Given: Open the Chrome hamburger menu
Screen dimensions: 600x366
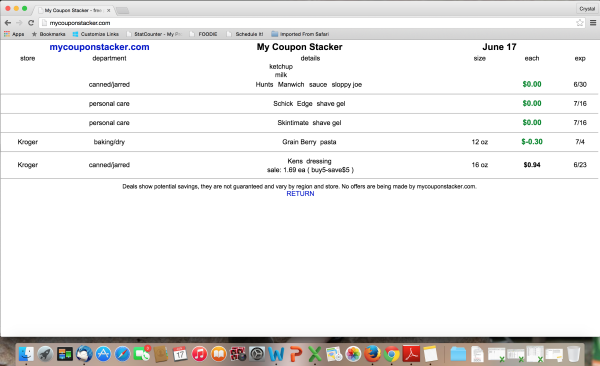Looking at the screenshot, I should pyautogui.click(x=593, y=23).
